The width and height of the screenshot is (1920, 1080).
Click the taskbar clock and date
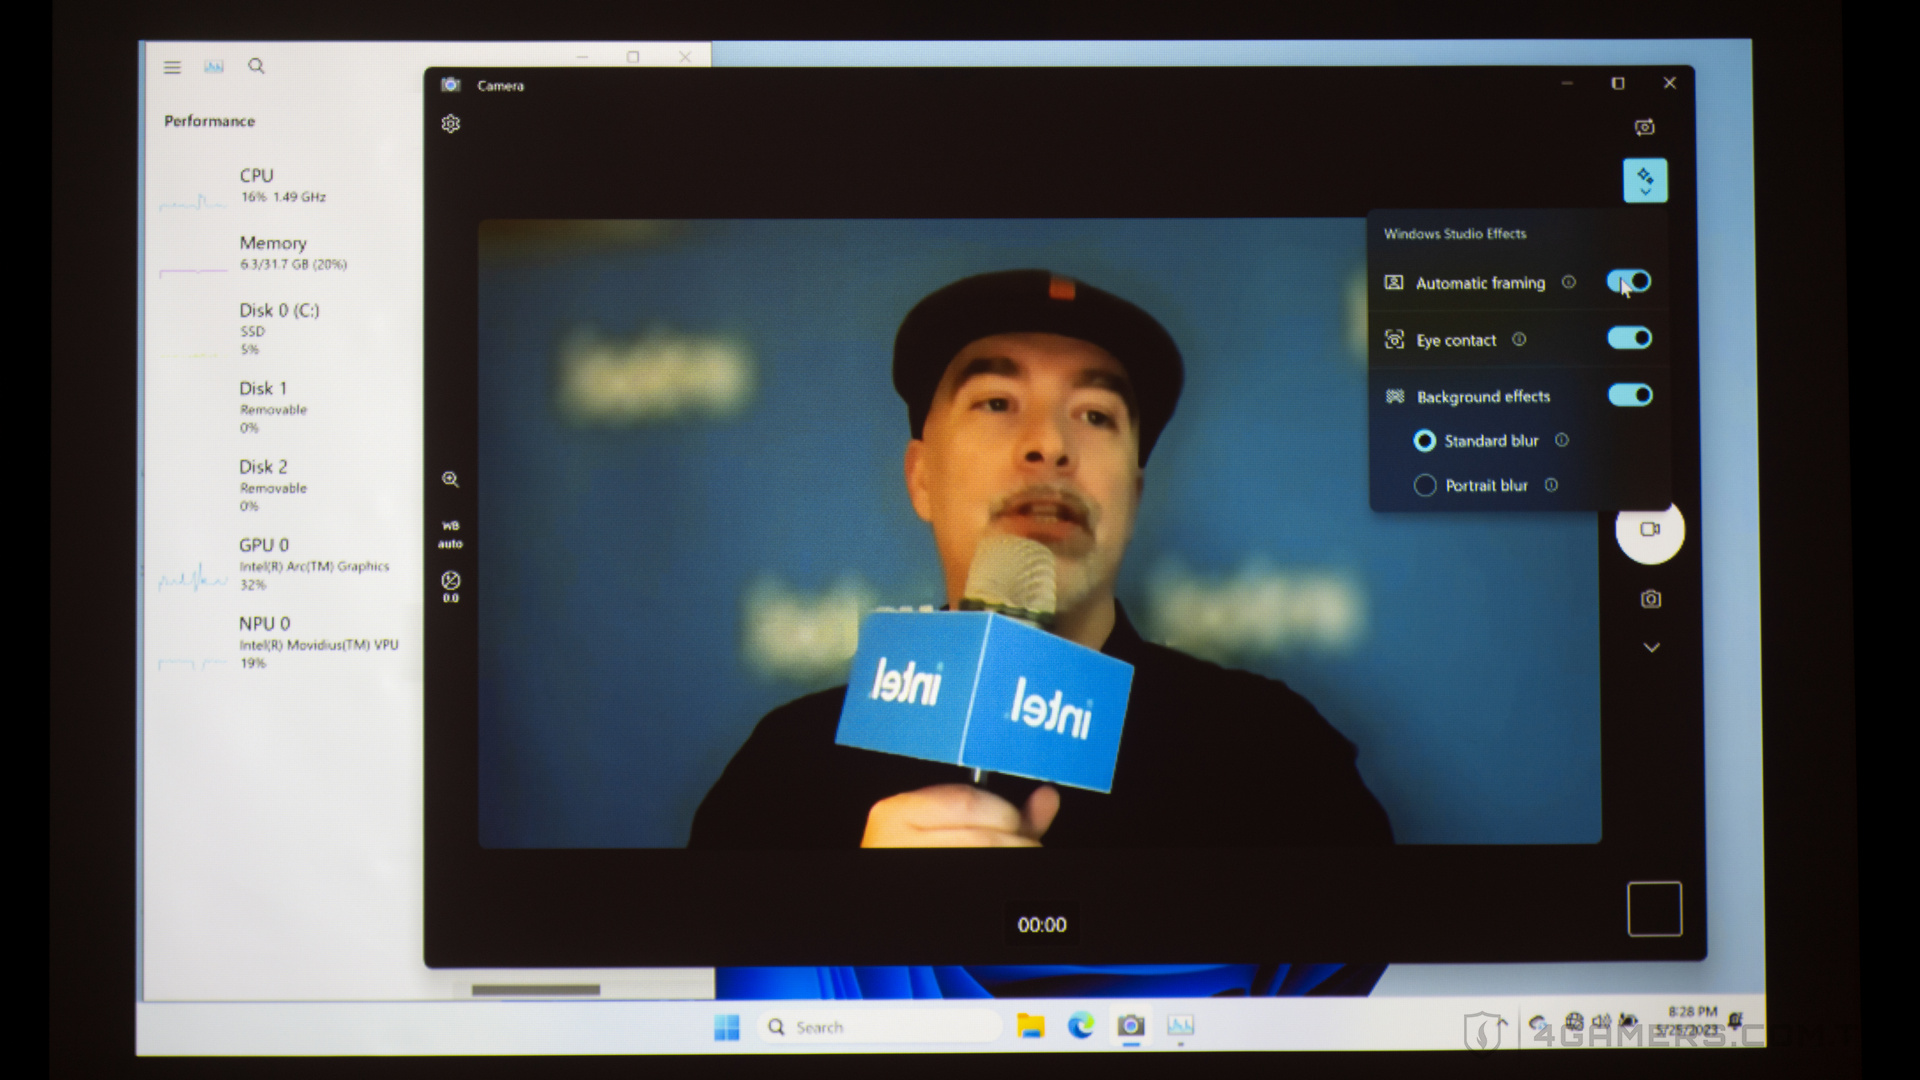[x=1691, y=1021]
